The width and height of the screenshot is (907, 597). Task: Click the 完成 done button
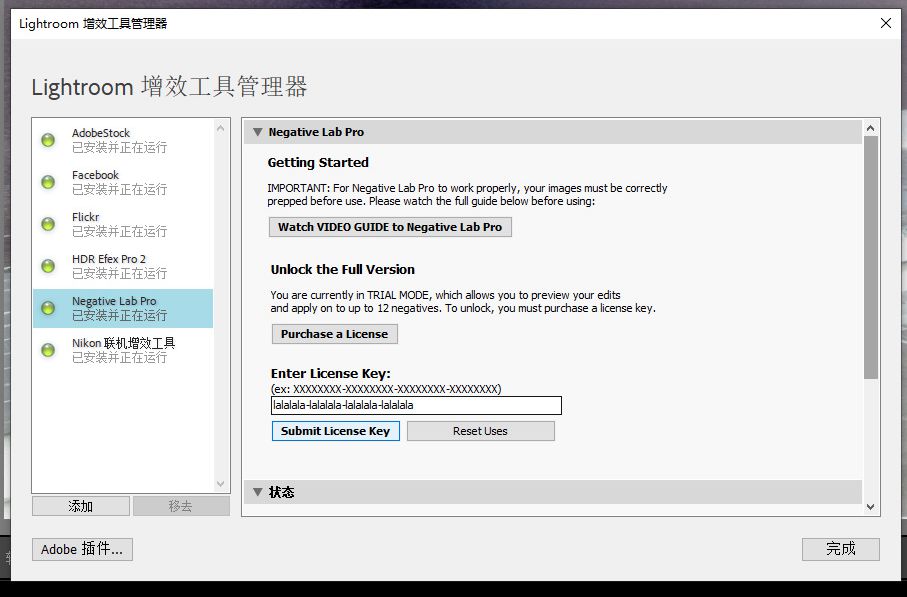click(x=840, y=549)
